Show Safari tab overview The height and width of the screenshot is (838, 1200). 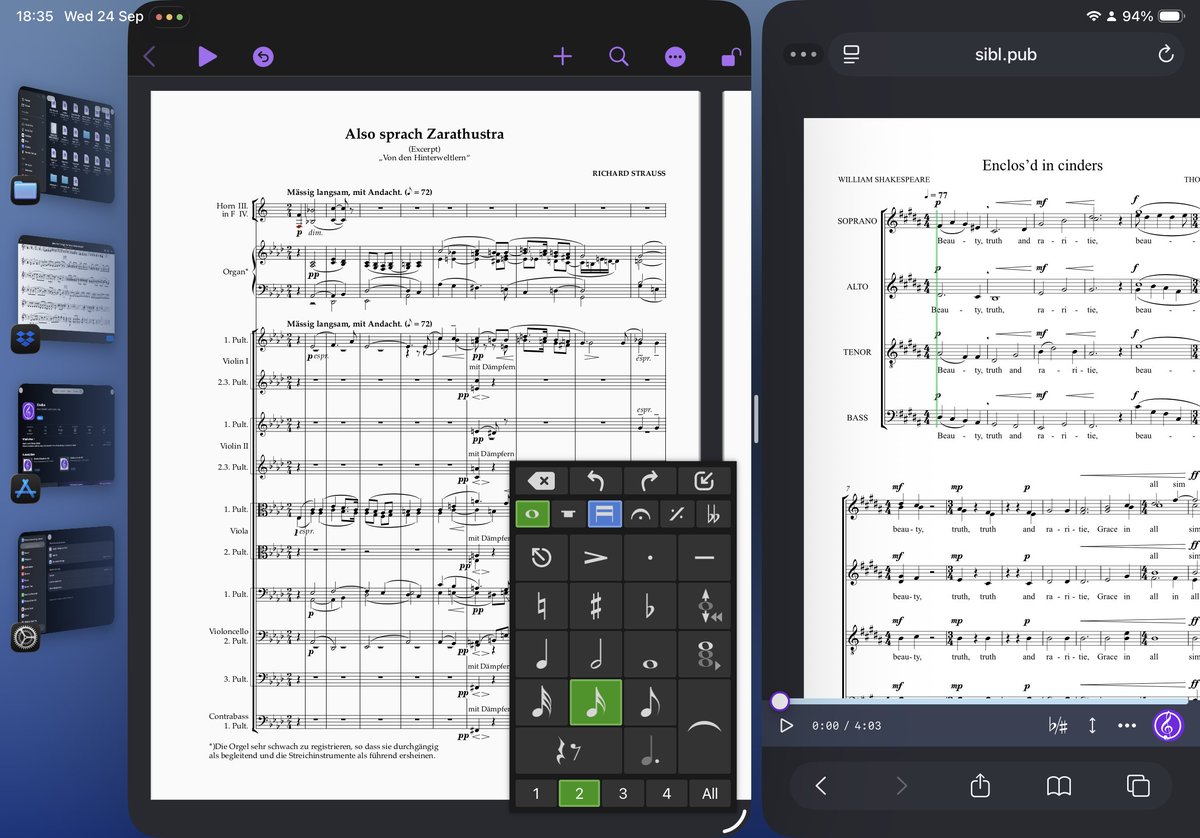(1138, 785)
